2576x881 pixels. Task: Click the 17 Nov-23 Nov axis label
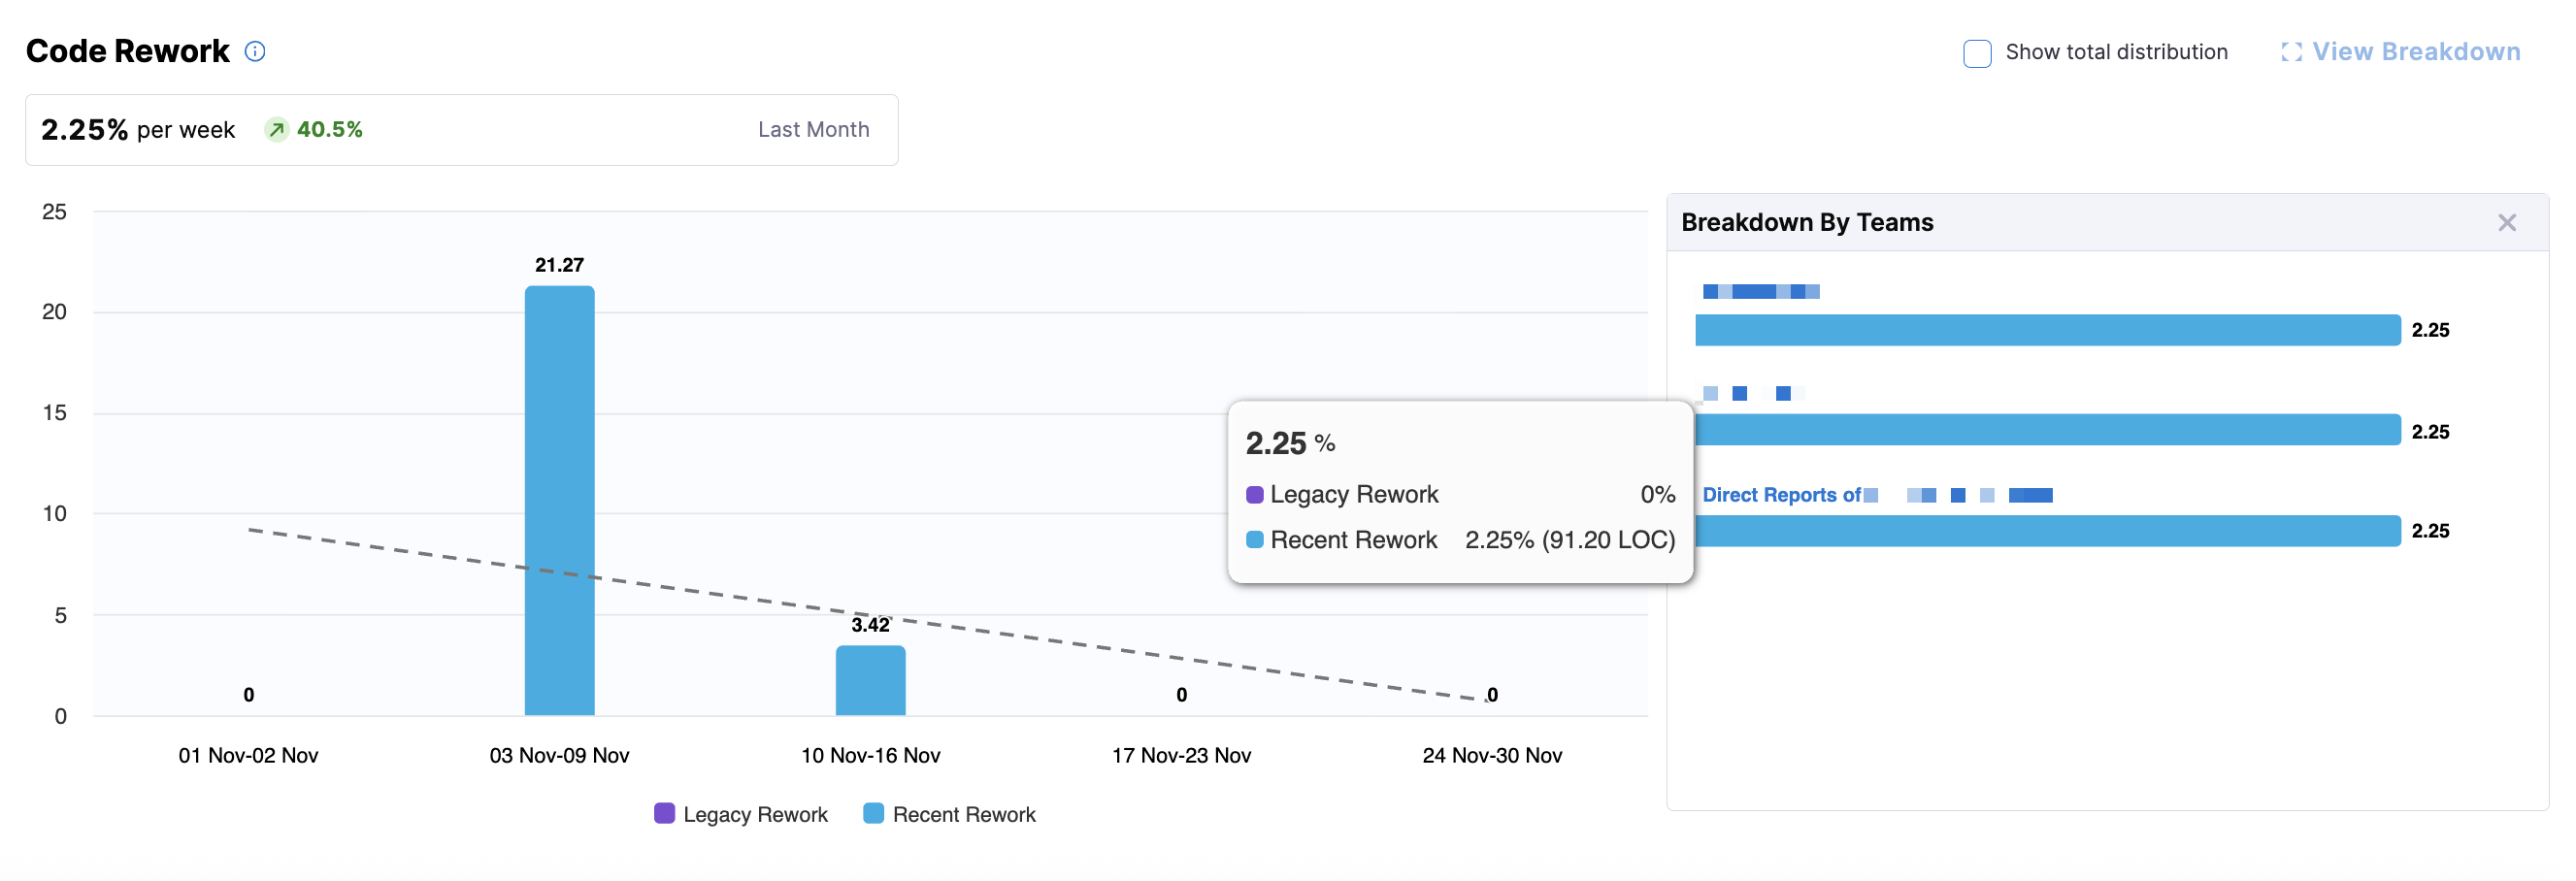click(1181, 755)
